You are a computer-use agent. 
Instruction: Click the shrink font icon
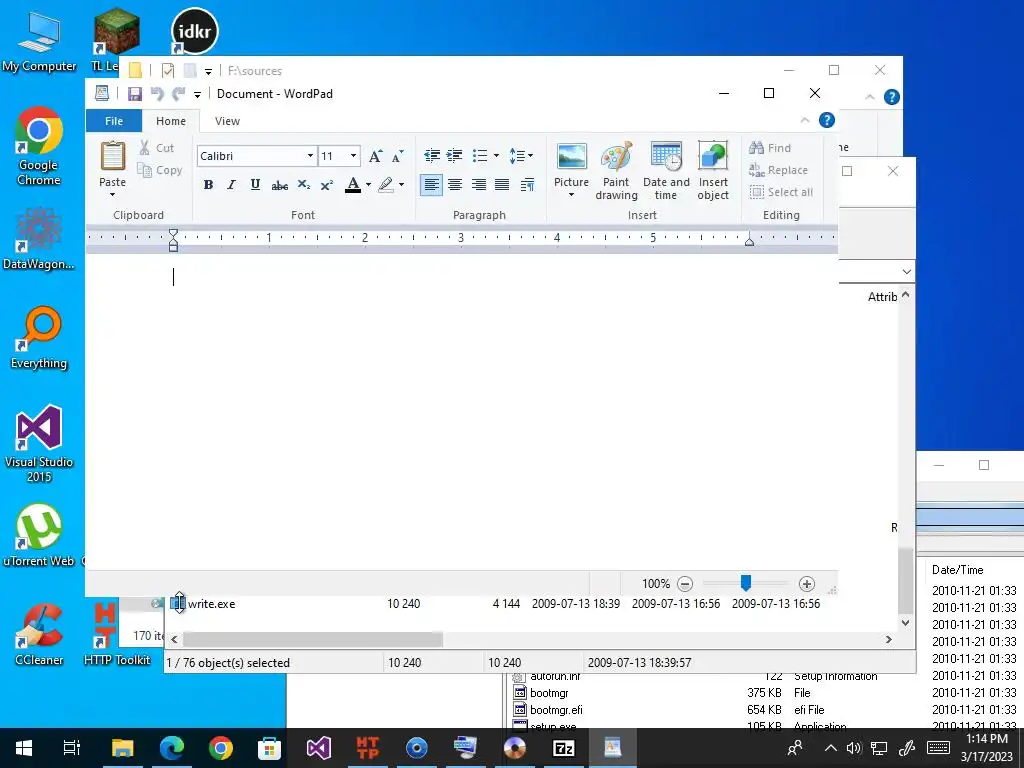coord(397,156)
